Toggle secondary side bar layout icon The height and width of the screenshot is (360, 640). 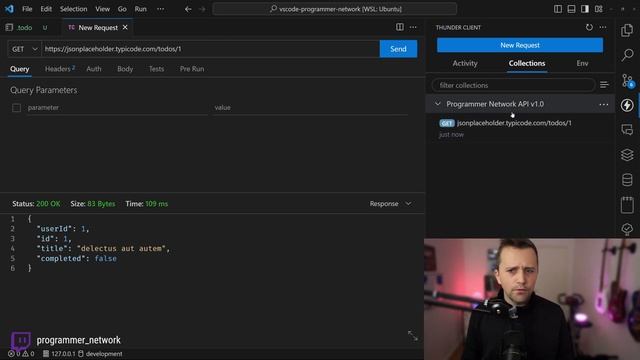[x=585, y=9]
